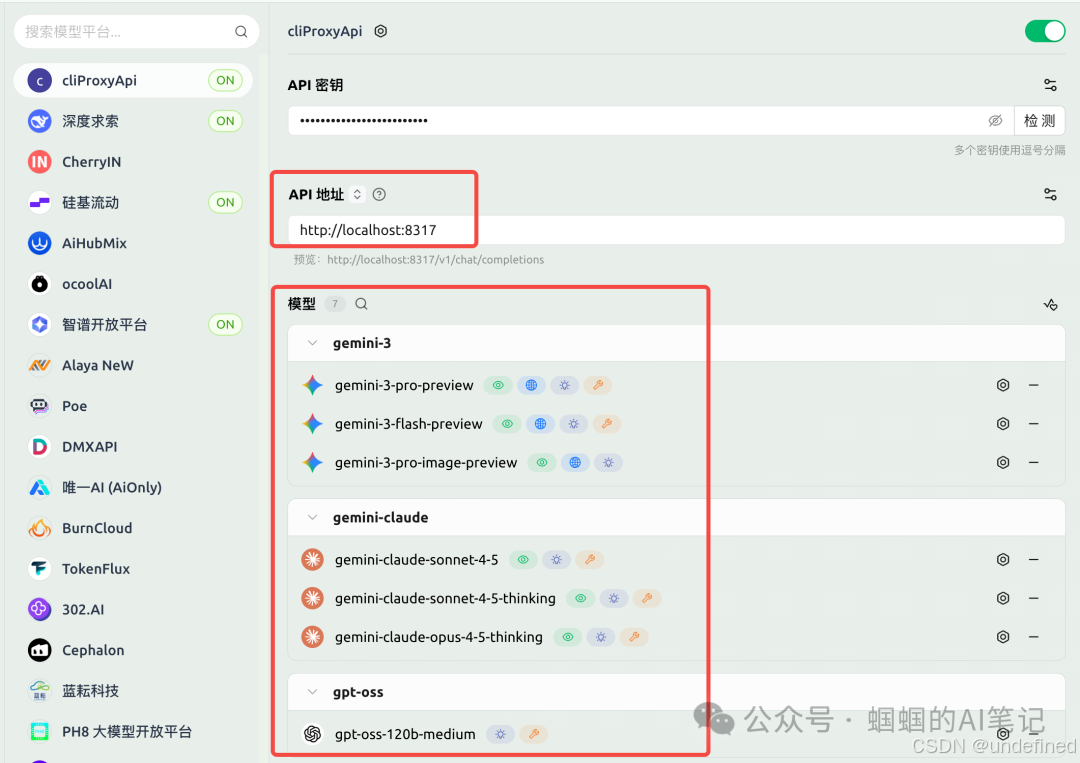
Task: Click web search globe tag of gemini-3-pro-preview
Action: (531, 385)
